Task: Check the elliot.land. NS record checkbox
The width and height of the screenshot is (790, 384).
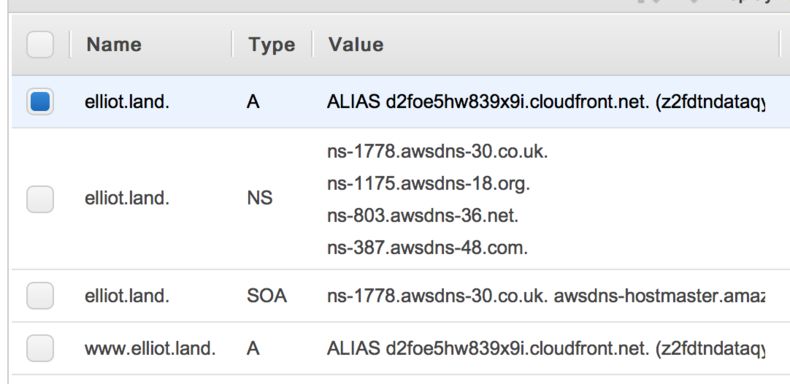Action: coord(40,199)
